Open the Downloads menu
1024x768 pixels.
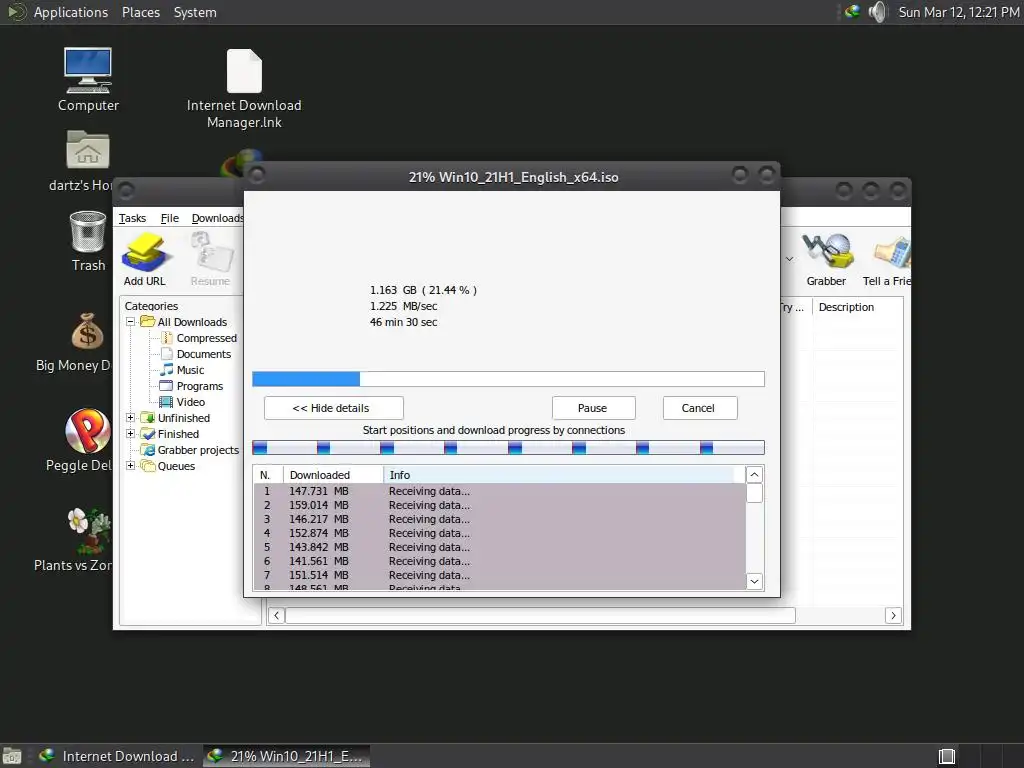[x=217, y=218]
